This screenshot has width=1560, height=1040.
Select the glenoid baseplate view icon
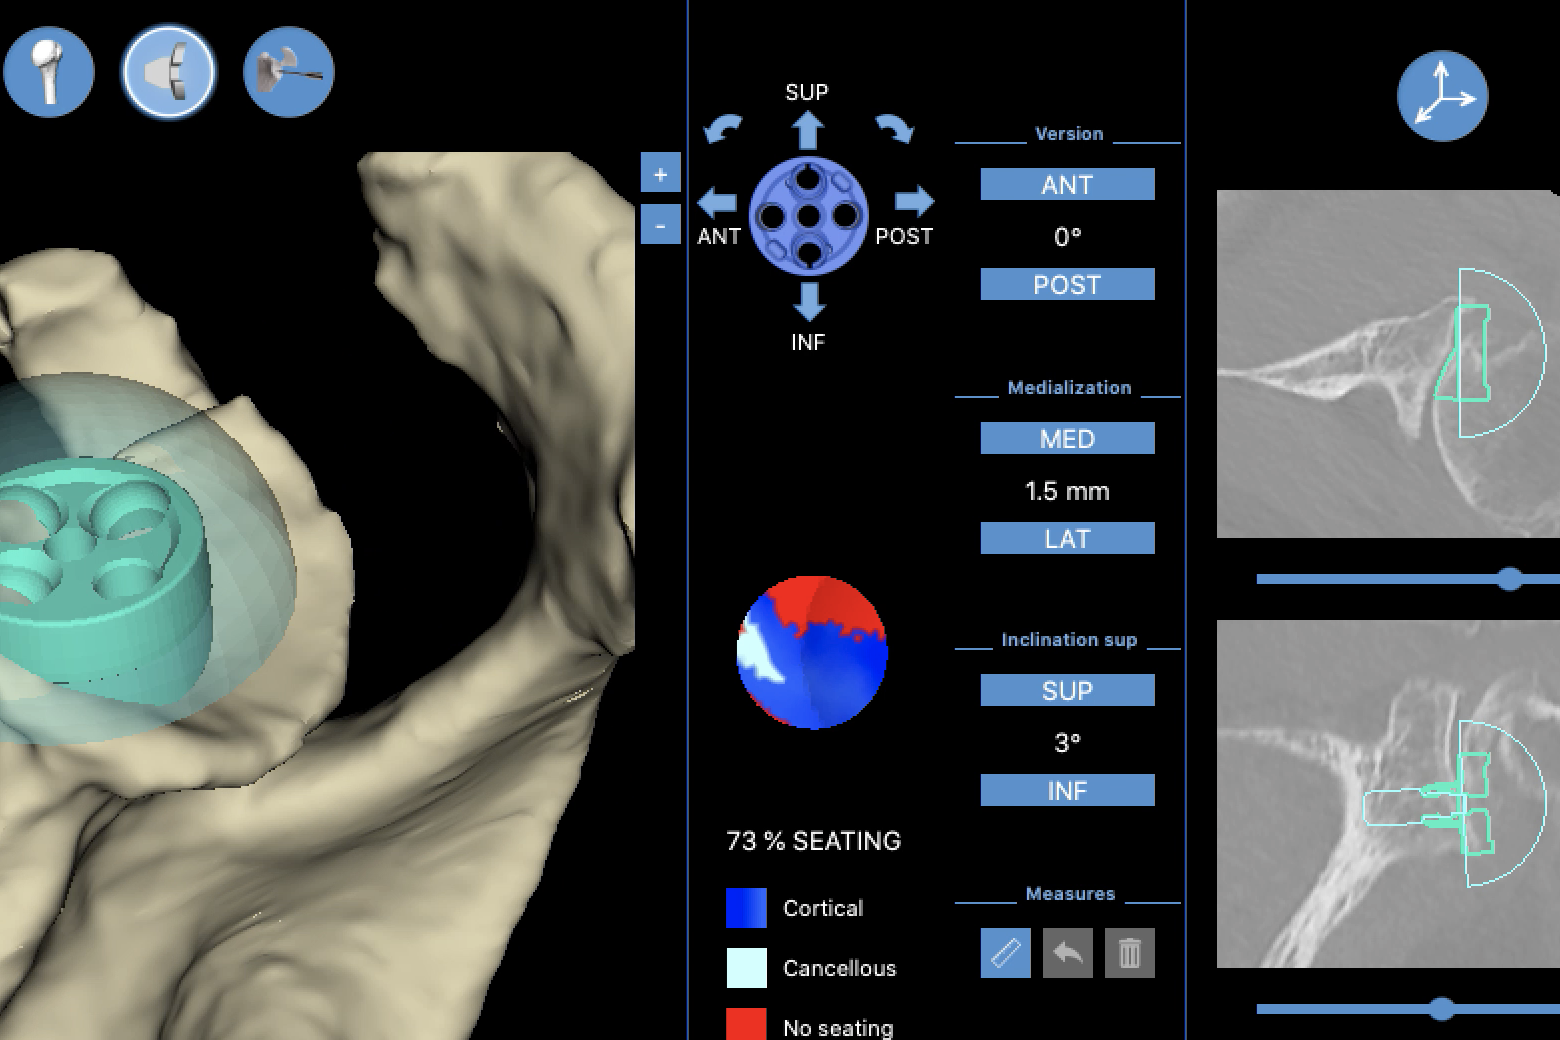(168, 72)
